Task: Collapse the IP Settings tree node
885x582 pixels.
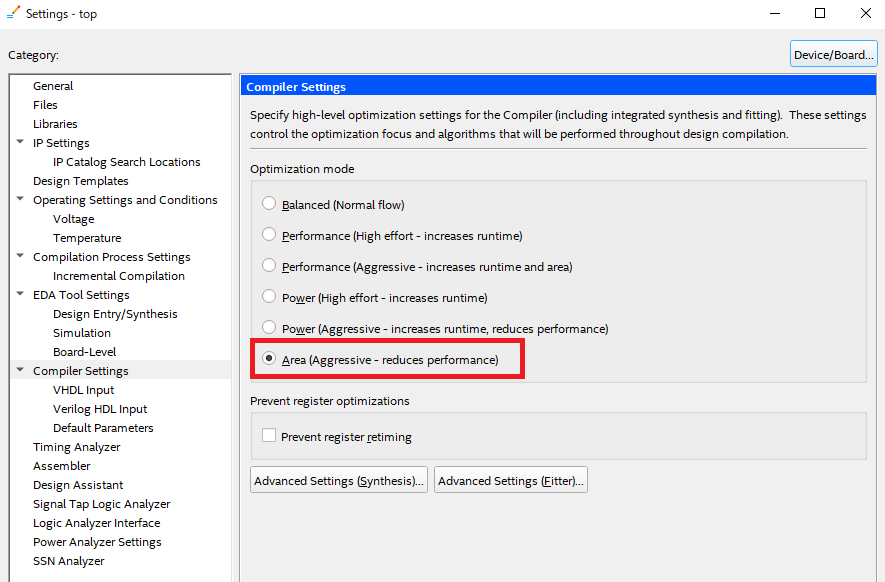Action: click(x=20, y=143)
